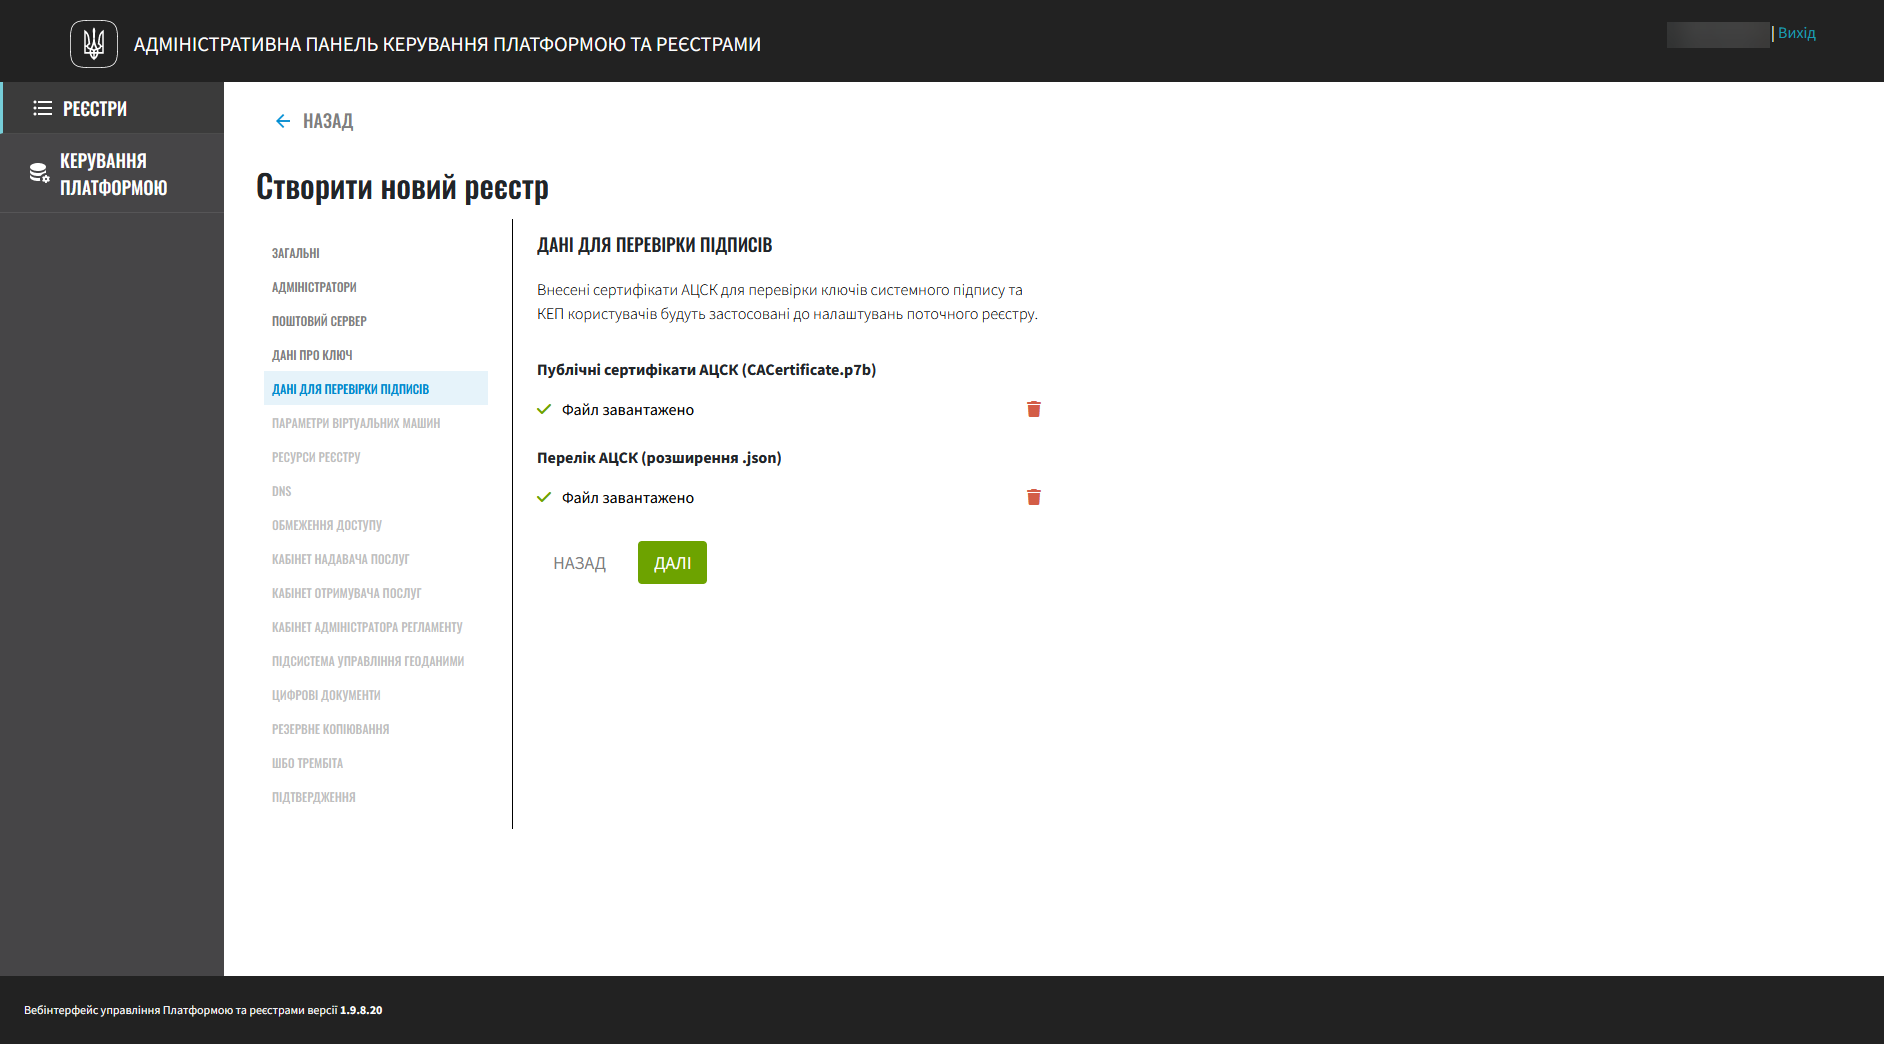1884x1044 pixels.
Task: Delete the uploaded CACertificate.p7b file
Action: [x=1034, y=409]
